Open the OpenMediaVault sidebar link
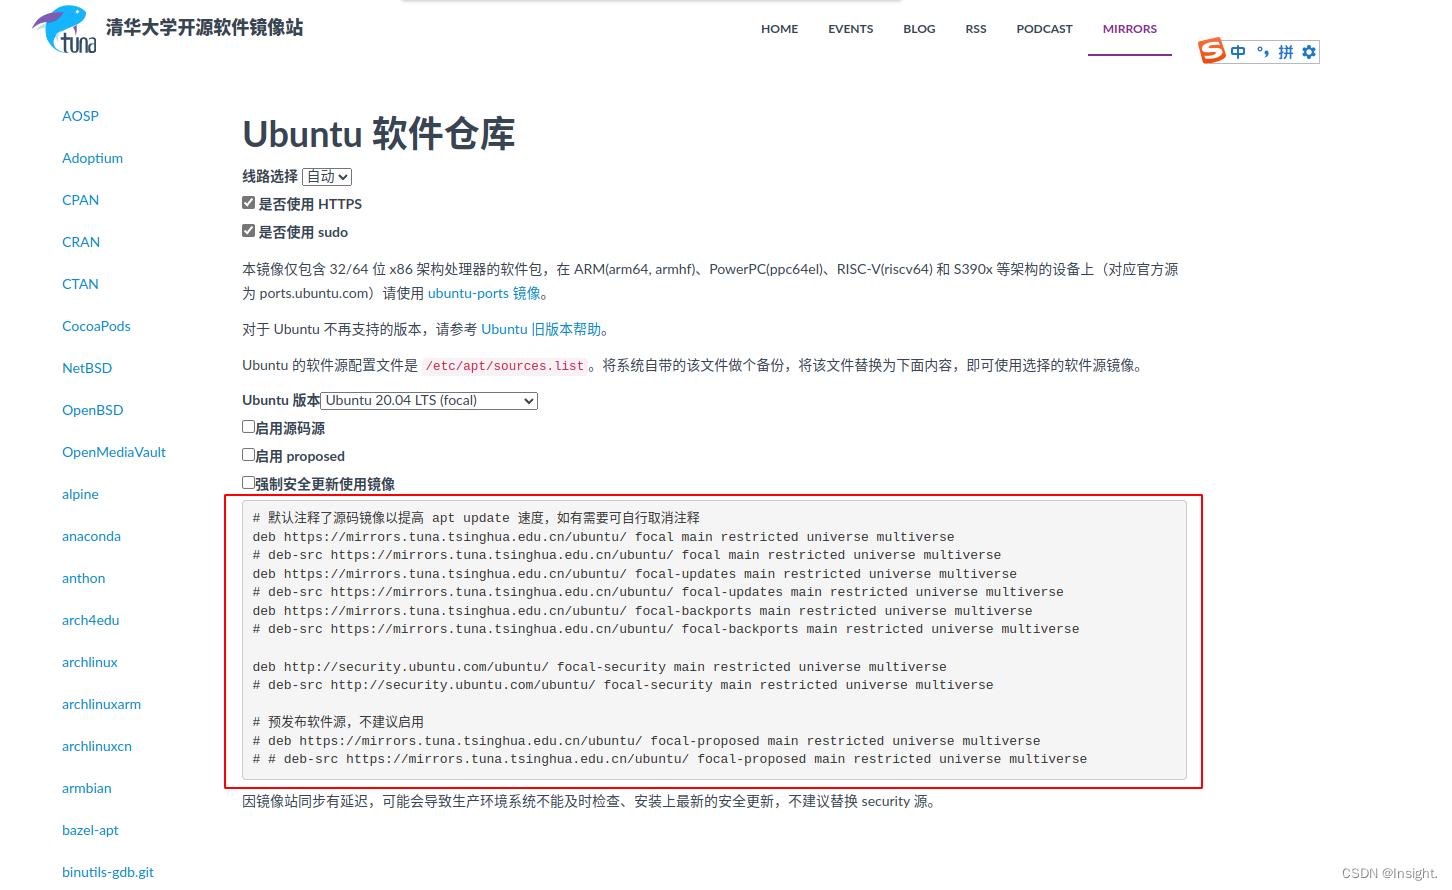This screenshot has height=890, width=1452. point(114,452)
